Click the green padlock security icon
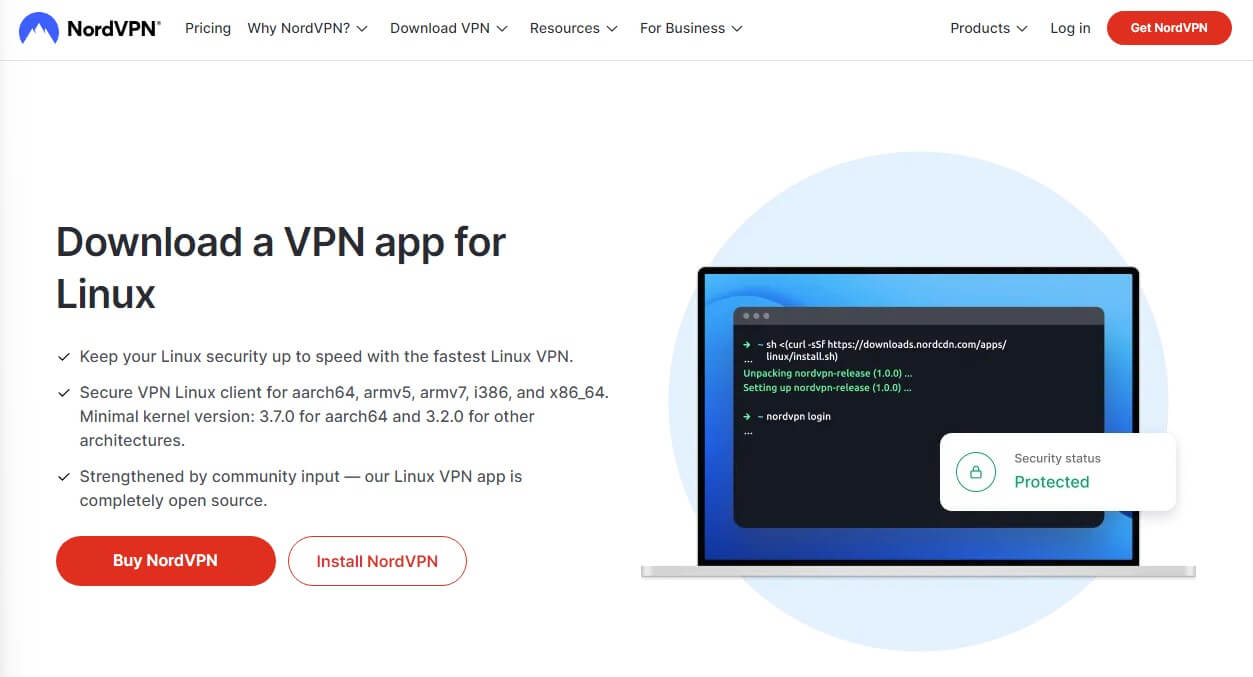This screenshot has height=677, width=1253. pyautogui.click(x=976, y=471)
